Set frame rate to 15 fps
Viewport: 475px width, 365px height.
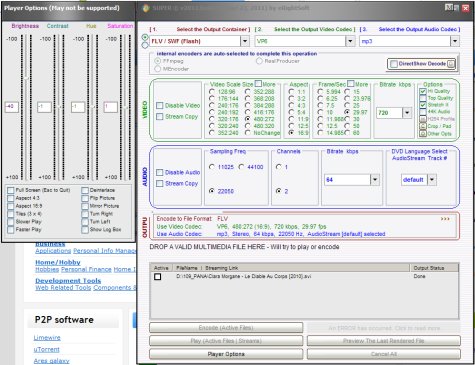pos(347,91)
